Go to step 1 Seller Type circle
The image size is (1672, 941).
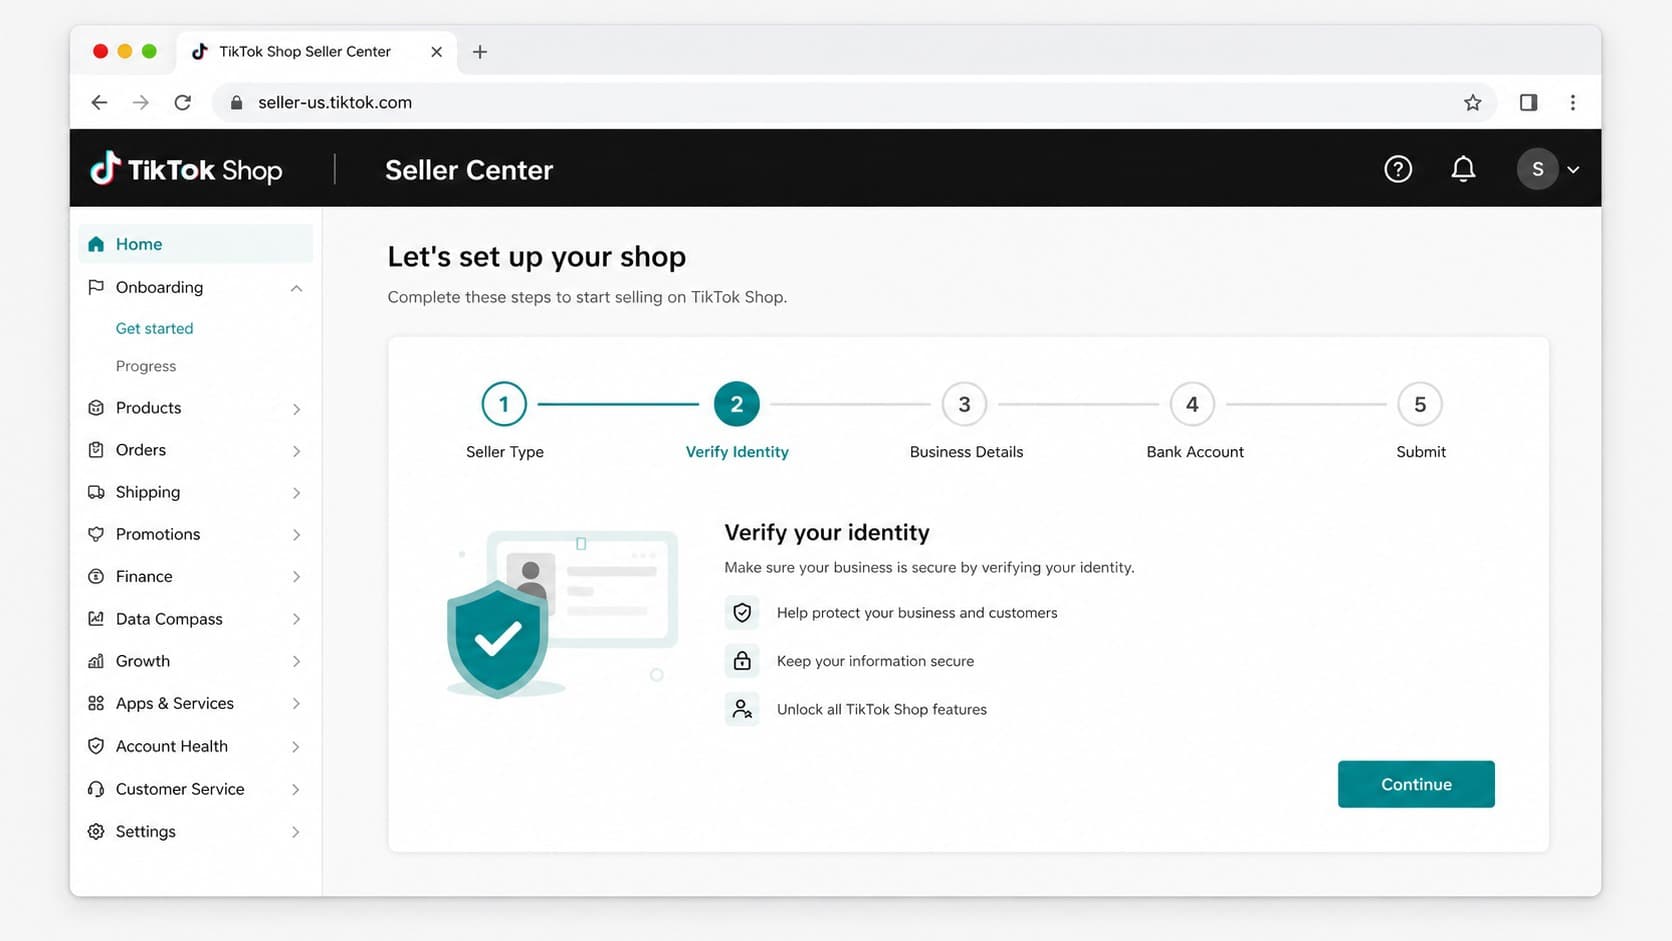[x=504, y=404]
